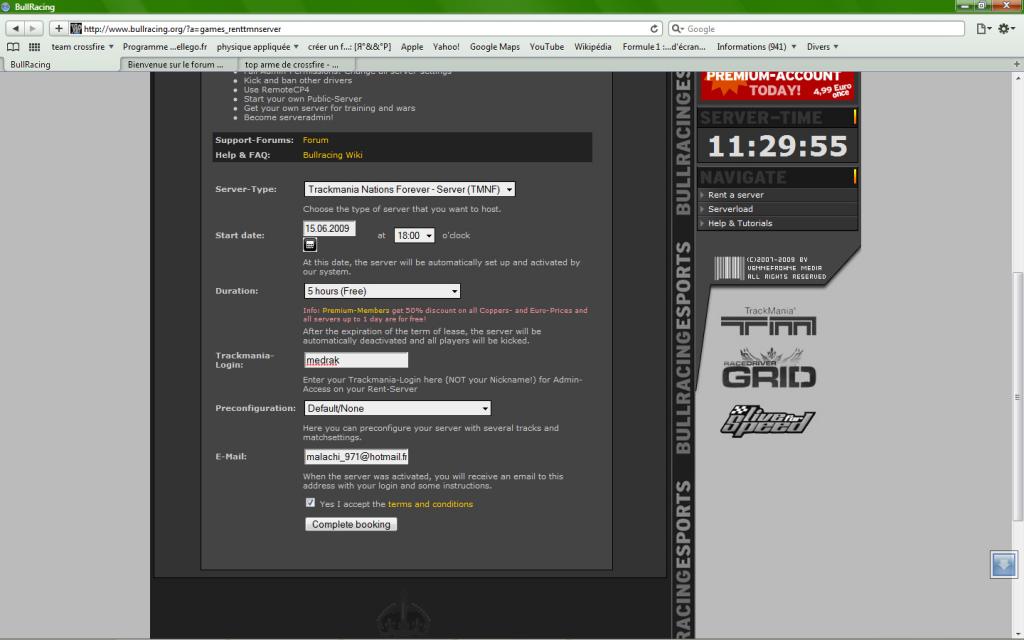Click the Premium-Members info text
The width and height of the screenshot is (1024, 640).
(445, 315)
